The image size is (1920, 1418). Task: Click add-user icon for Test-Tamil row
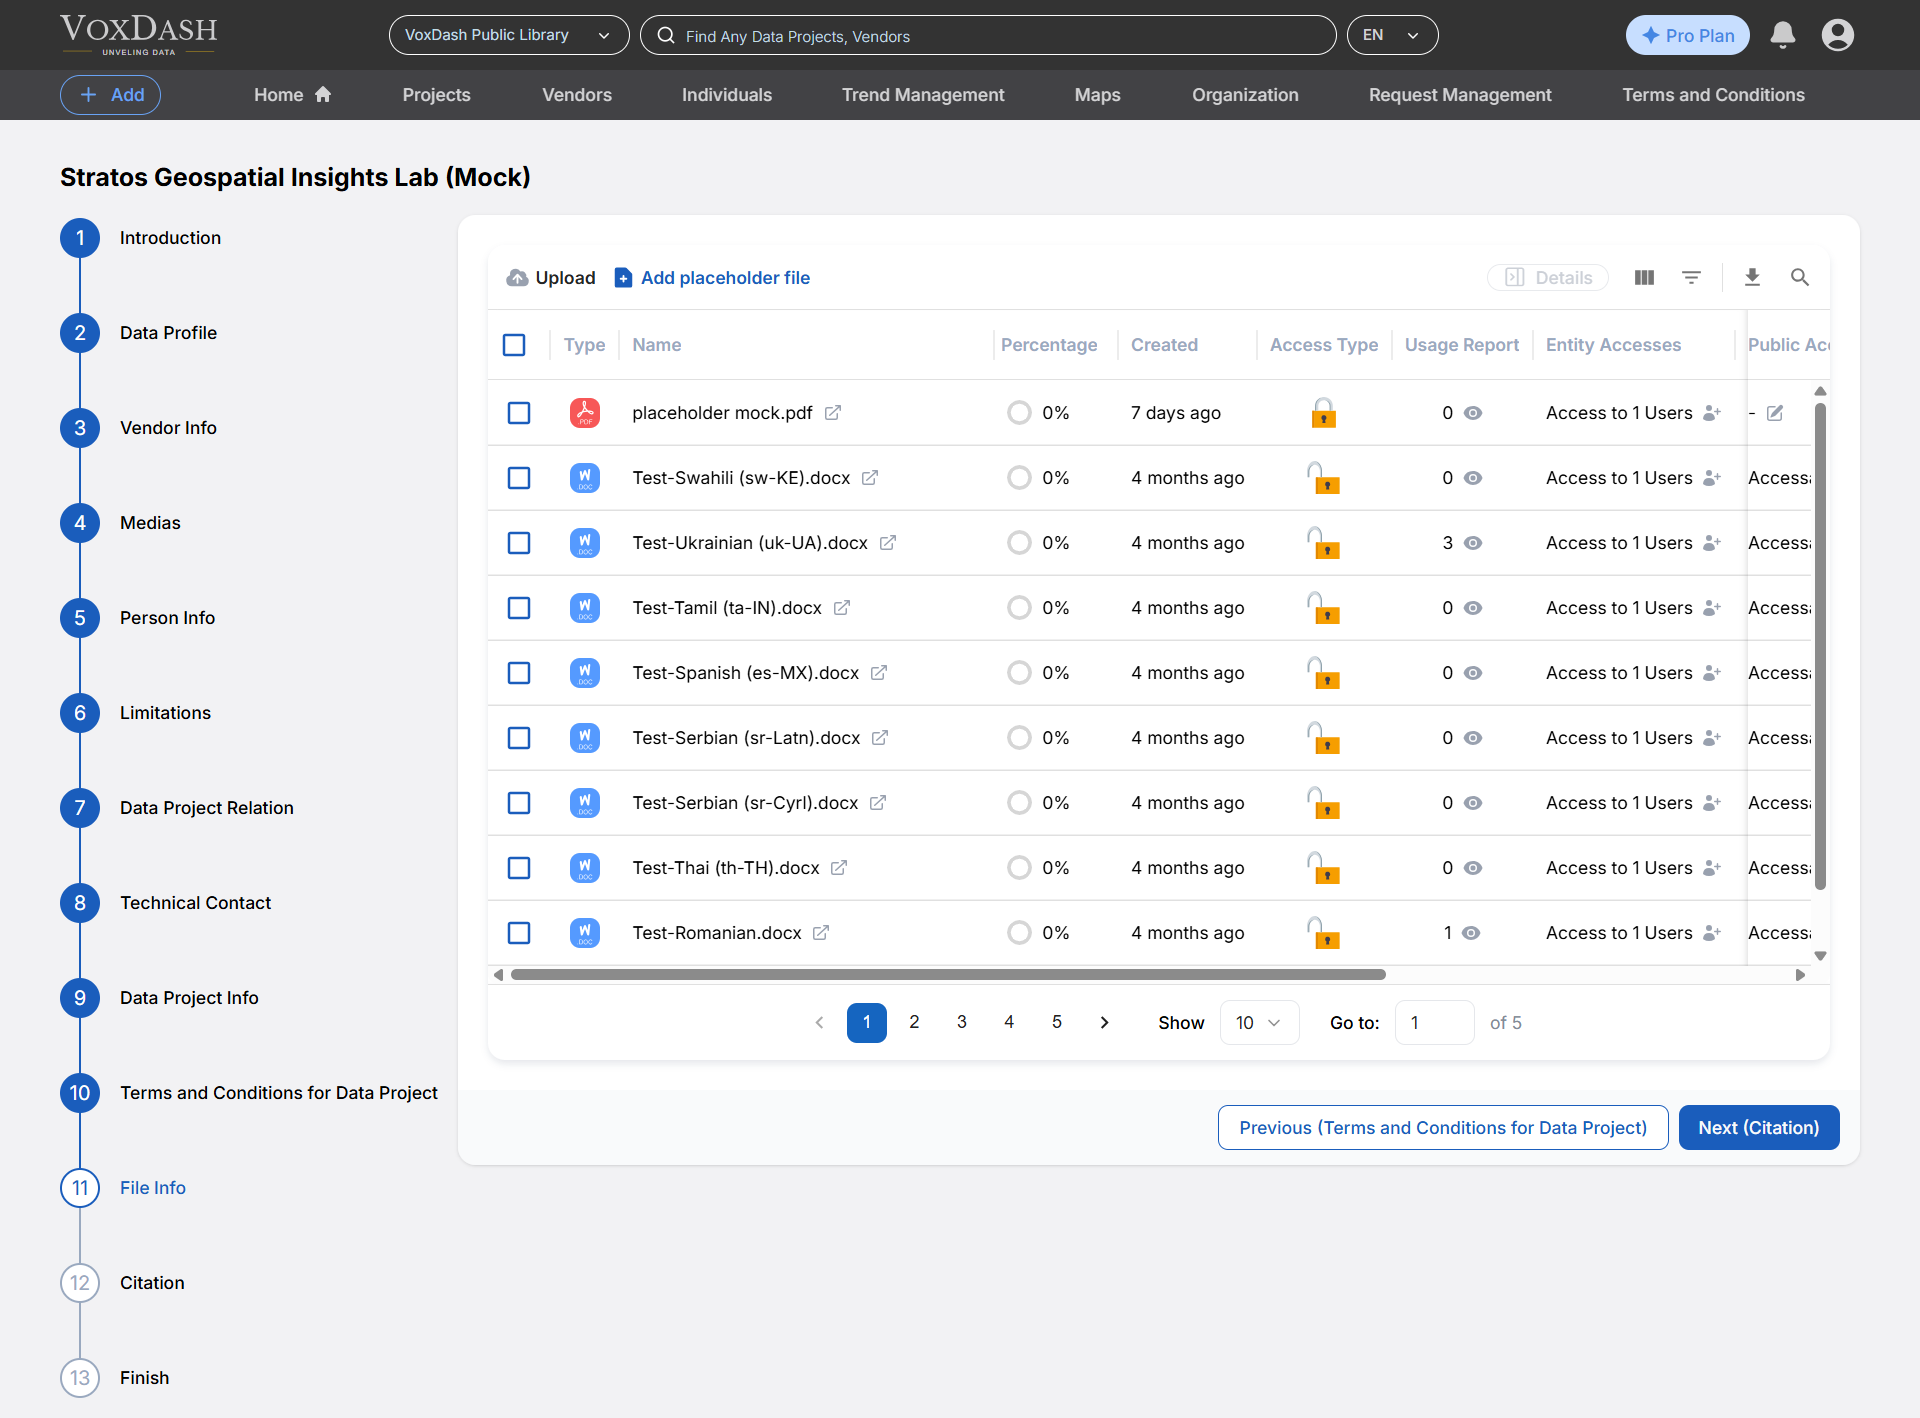coord(1712,608)
